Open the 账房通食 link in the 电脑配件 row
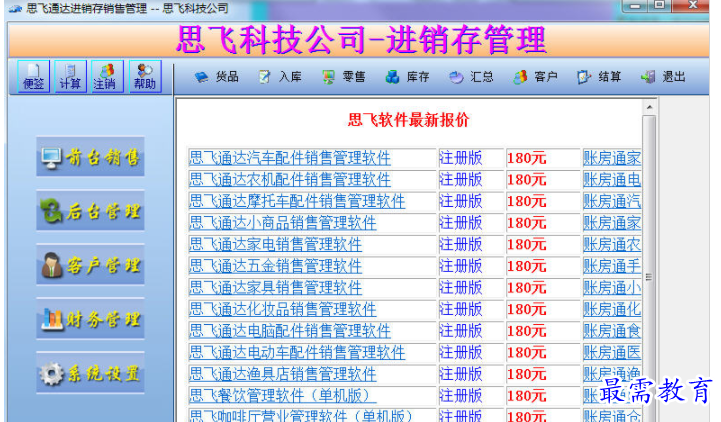This screenshot has width=721, height=422. click(x=612, y=331)
